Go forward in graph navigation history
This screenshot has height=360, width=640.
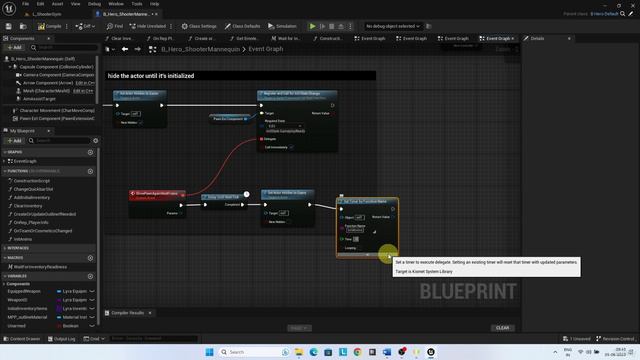click(138, 49)
